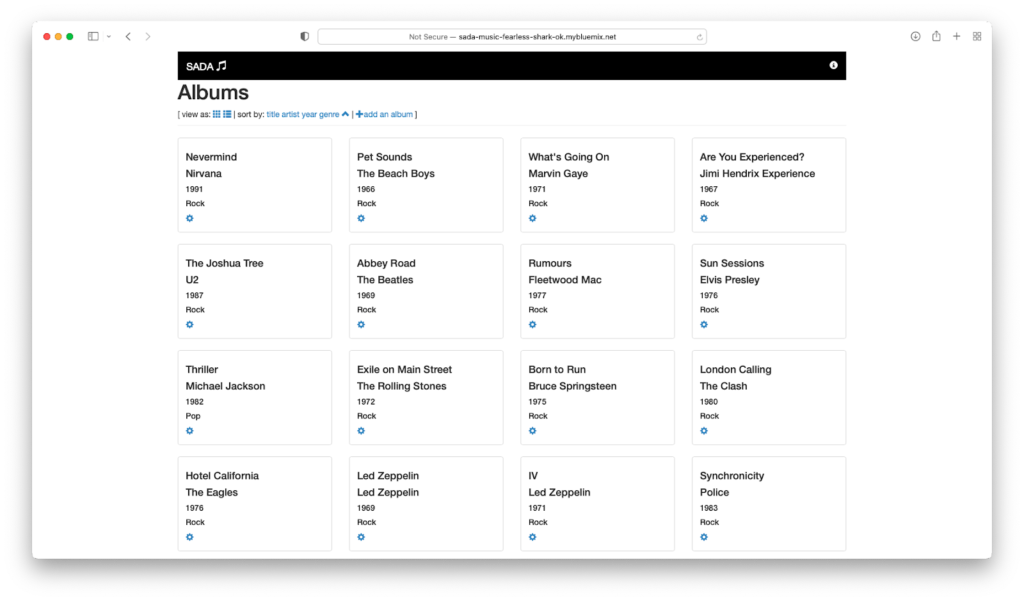Open gear for Exile on Main Street
The image size is (1024, 601).
[361, 431]
